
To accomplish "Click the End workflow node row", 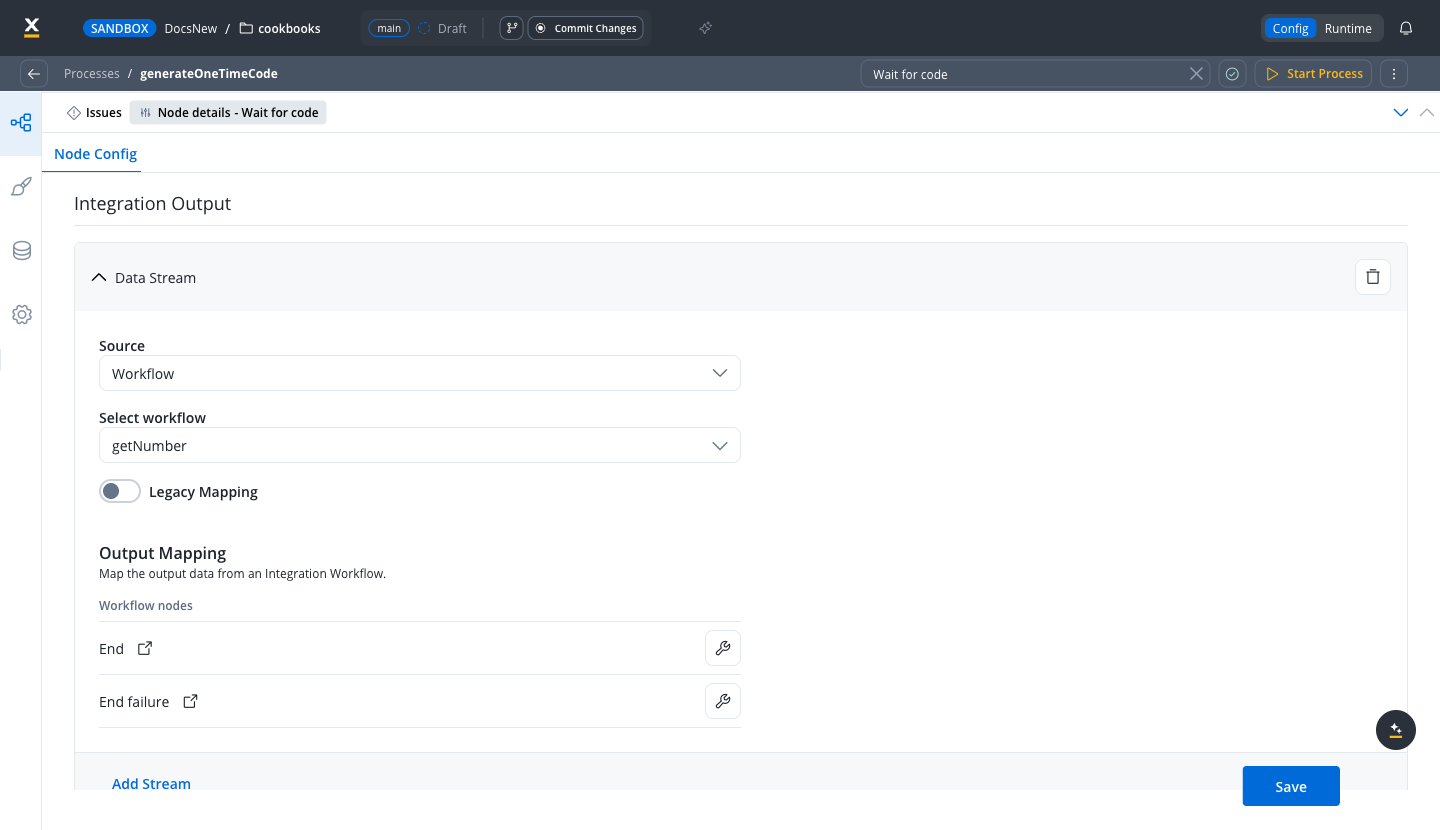I will coord(420,648).
